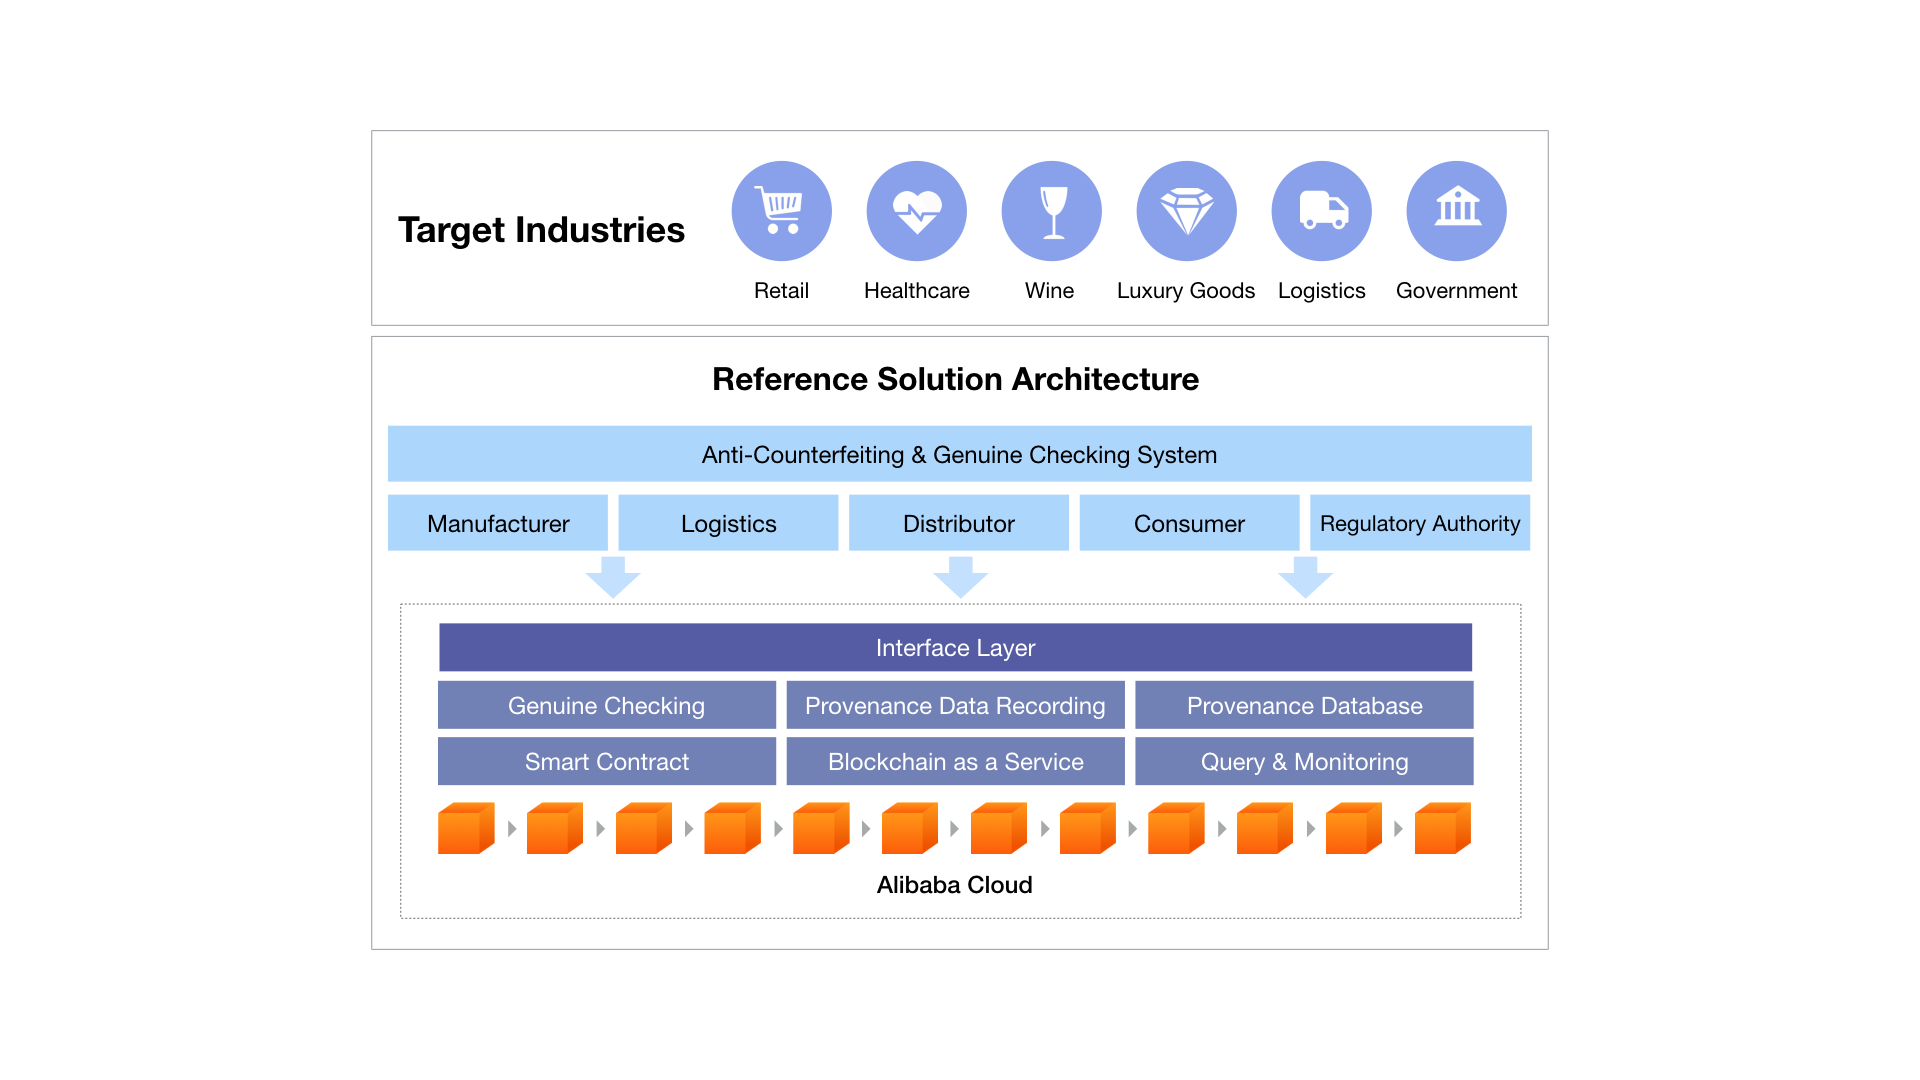1920x1080 pixels.
Task: Click the Reference Solution Architecture title
Action: coord(955,379)
